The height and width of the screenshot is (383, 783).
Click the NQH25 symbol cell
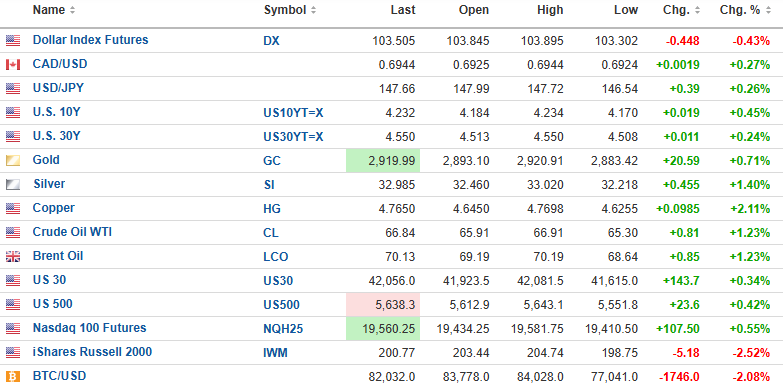pos(283,329)
